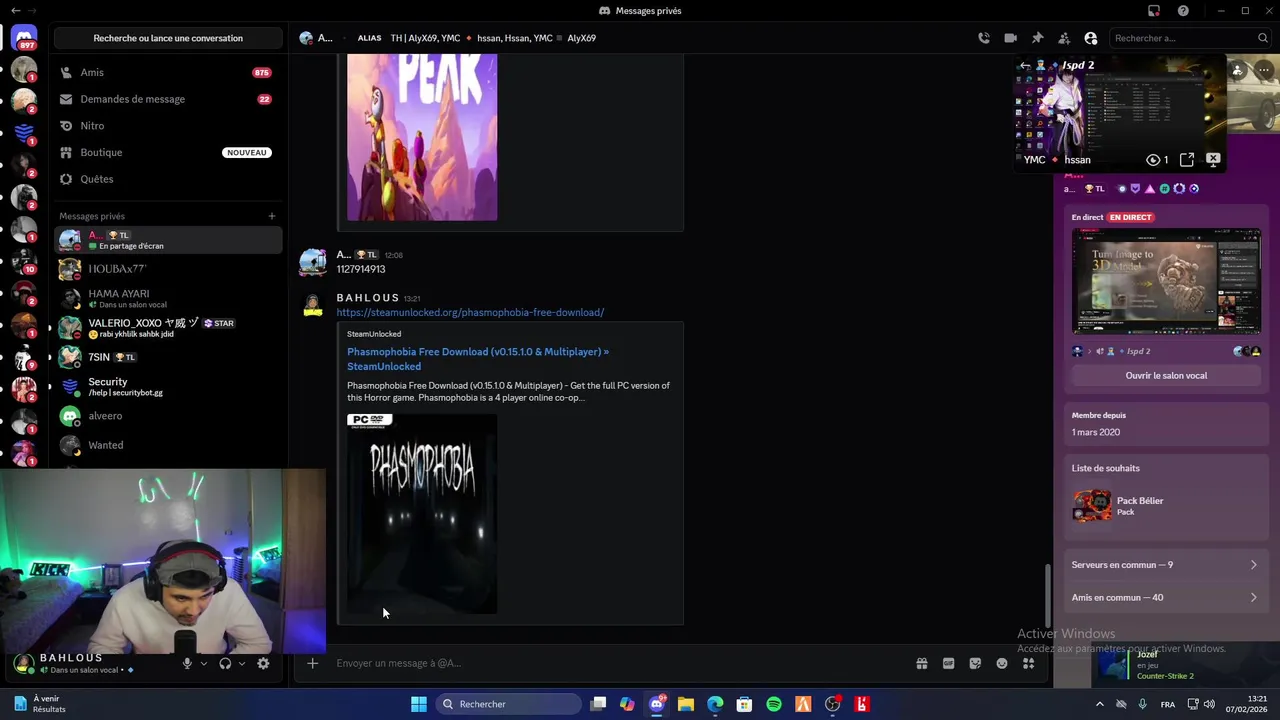This screenshot has height=720, width=1280.
Task: Open conversation with Wanted
Action: tap(168, 445)
